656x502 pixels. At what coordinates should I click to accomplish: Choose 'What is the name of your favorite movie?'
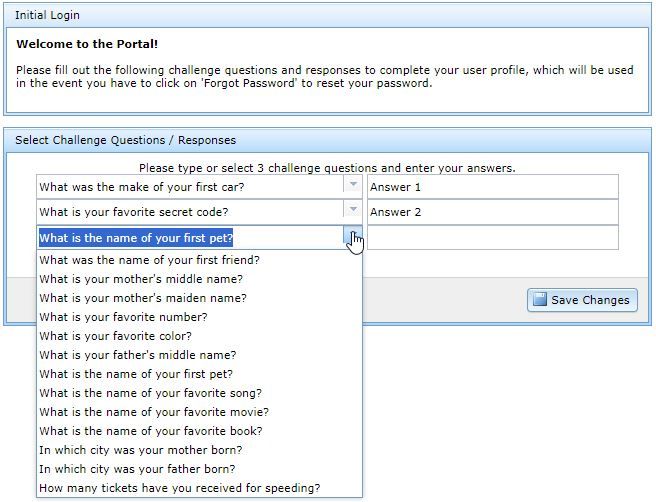coord(154,412)
